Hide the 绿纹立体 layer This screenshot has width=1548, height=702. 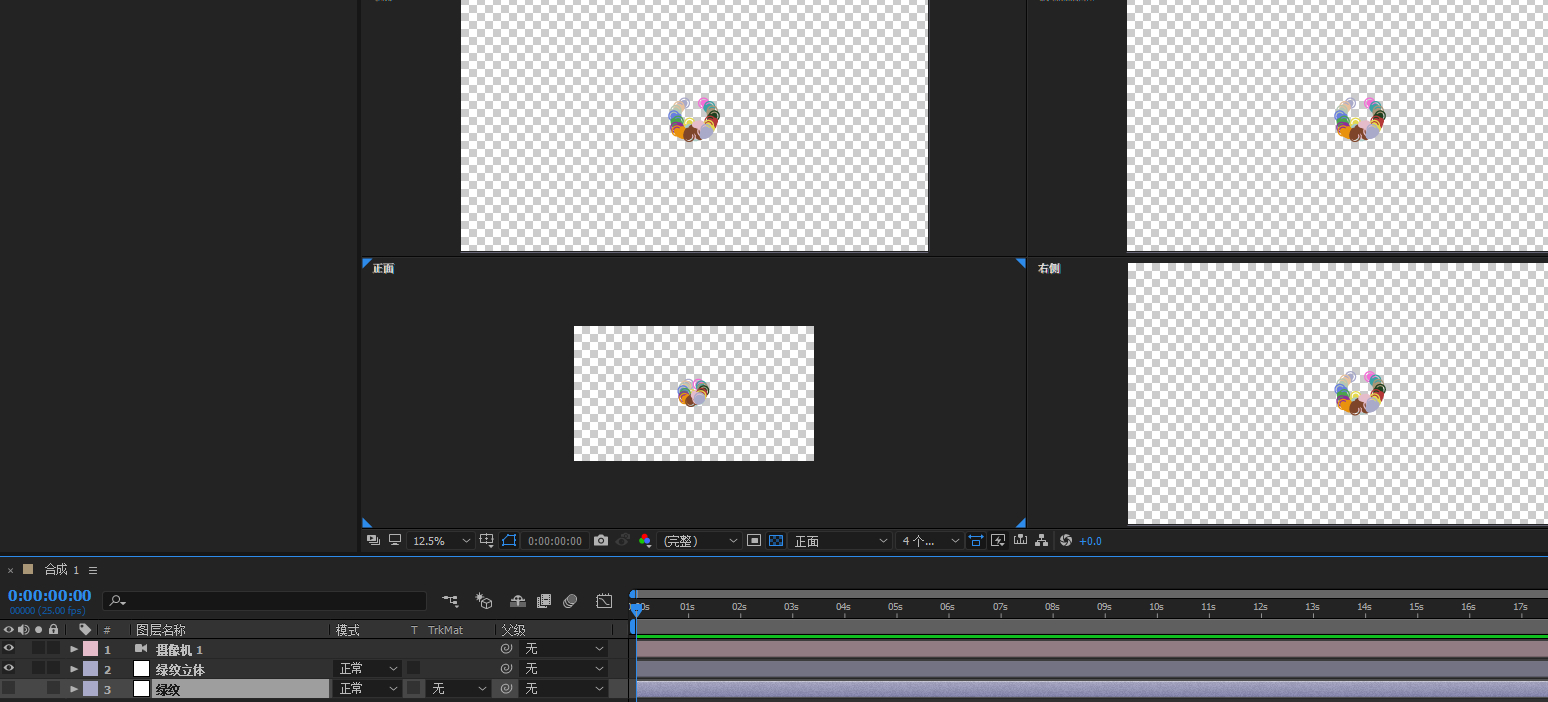(x=9, y=668)
